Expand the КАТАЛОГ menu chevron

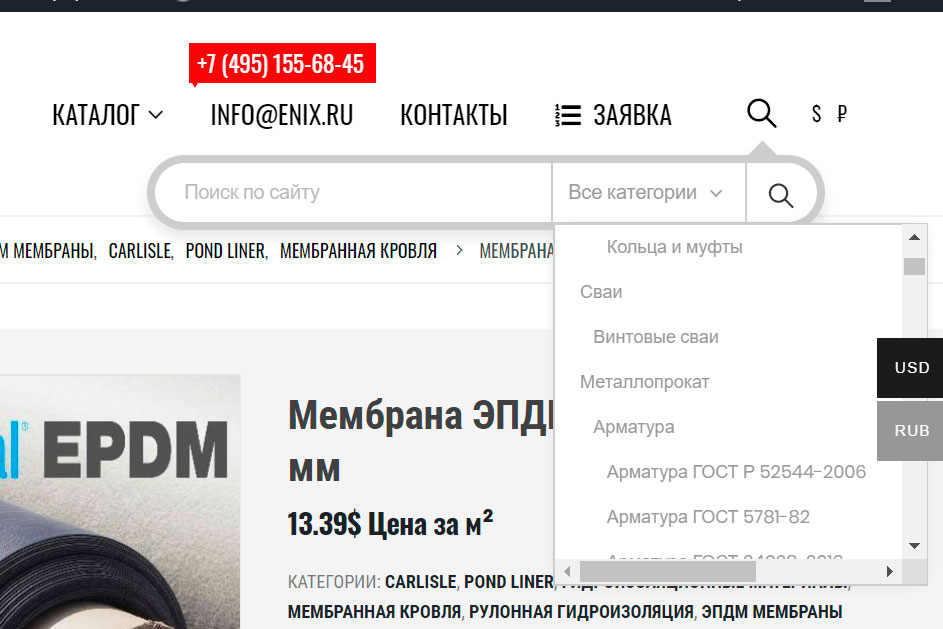coord(156,115)
